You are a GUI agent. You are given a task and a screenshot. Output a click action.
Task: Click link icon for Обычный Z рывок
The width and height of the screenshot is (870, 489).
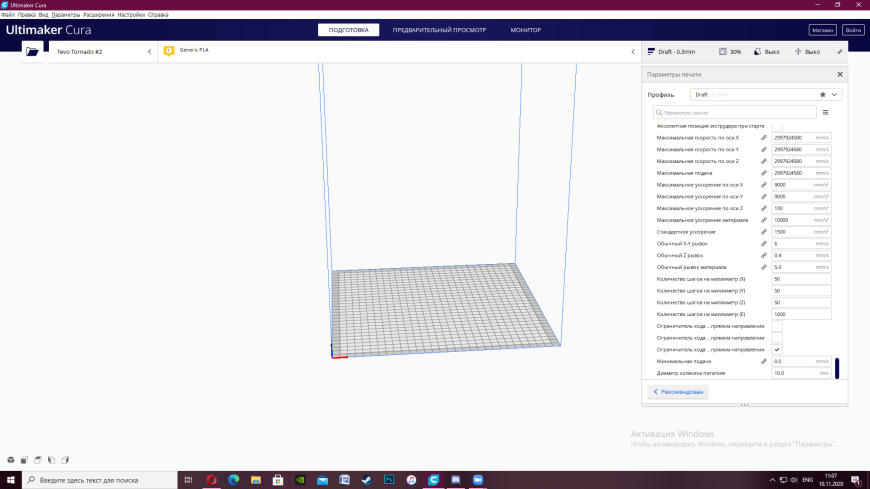(x=764, y=255)
